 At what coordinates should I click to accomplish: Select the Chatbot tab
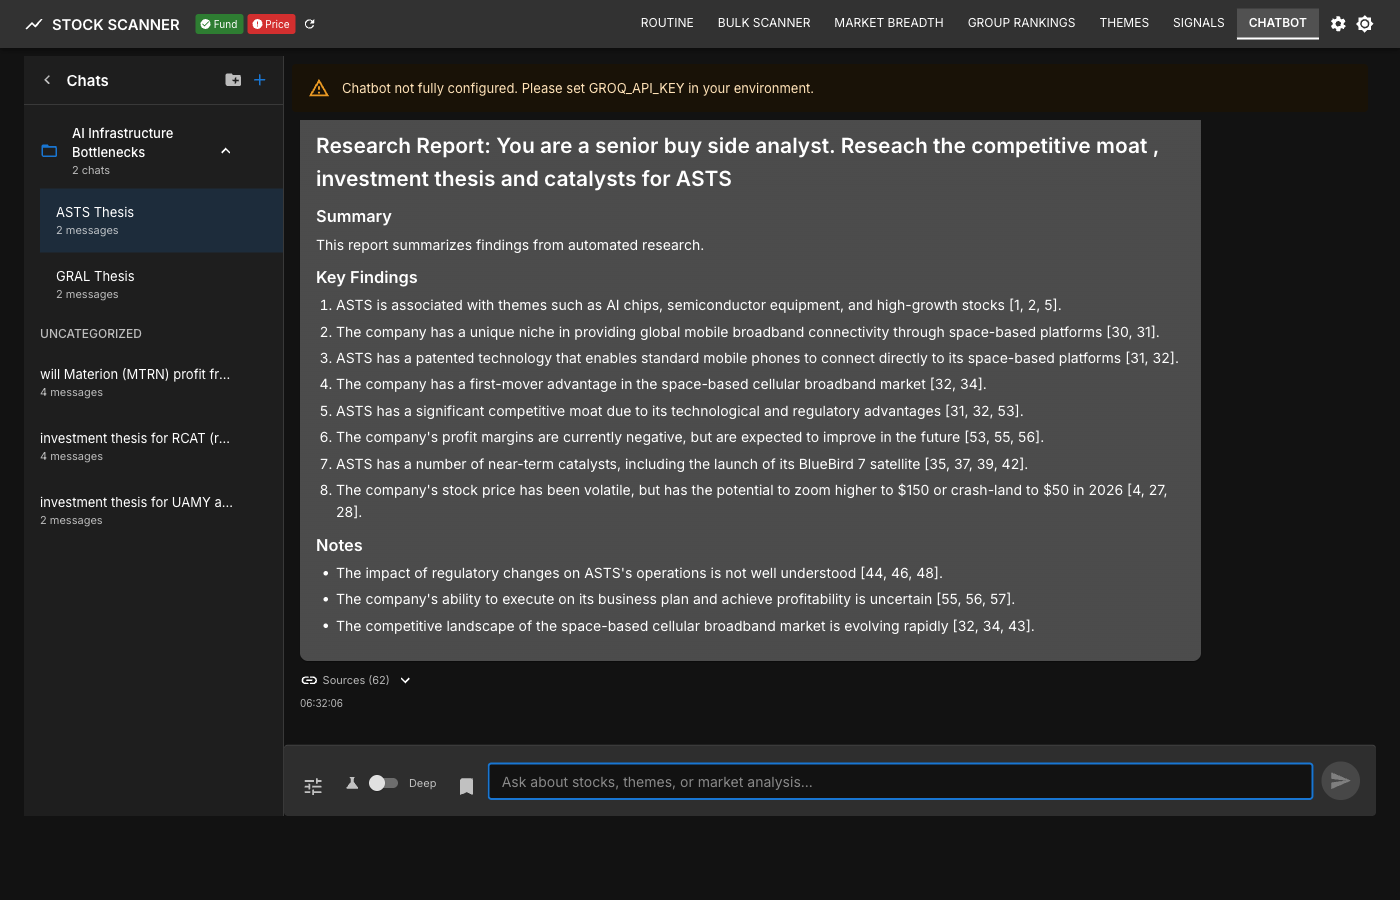point(1277,23)
